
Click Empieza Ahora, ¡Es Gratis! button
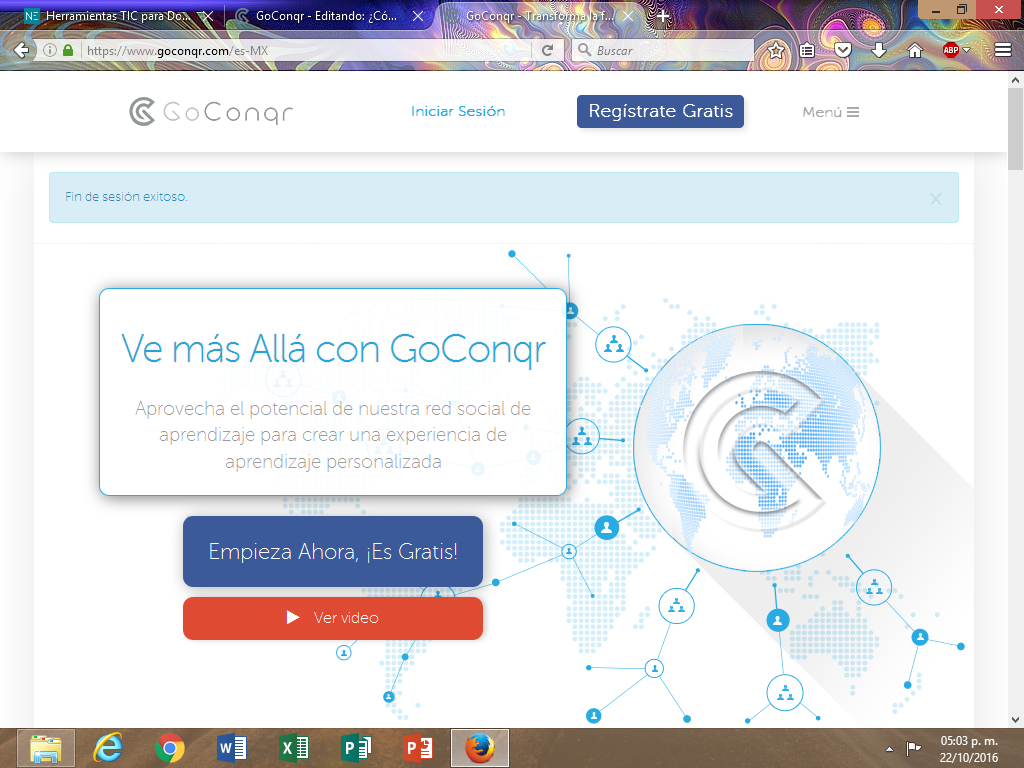333,551
